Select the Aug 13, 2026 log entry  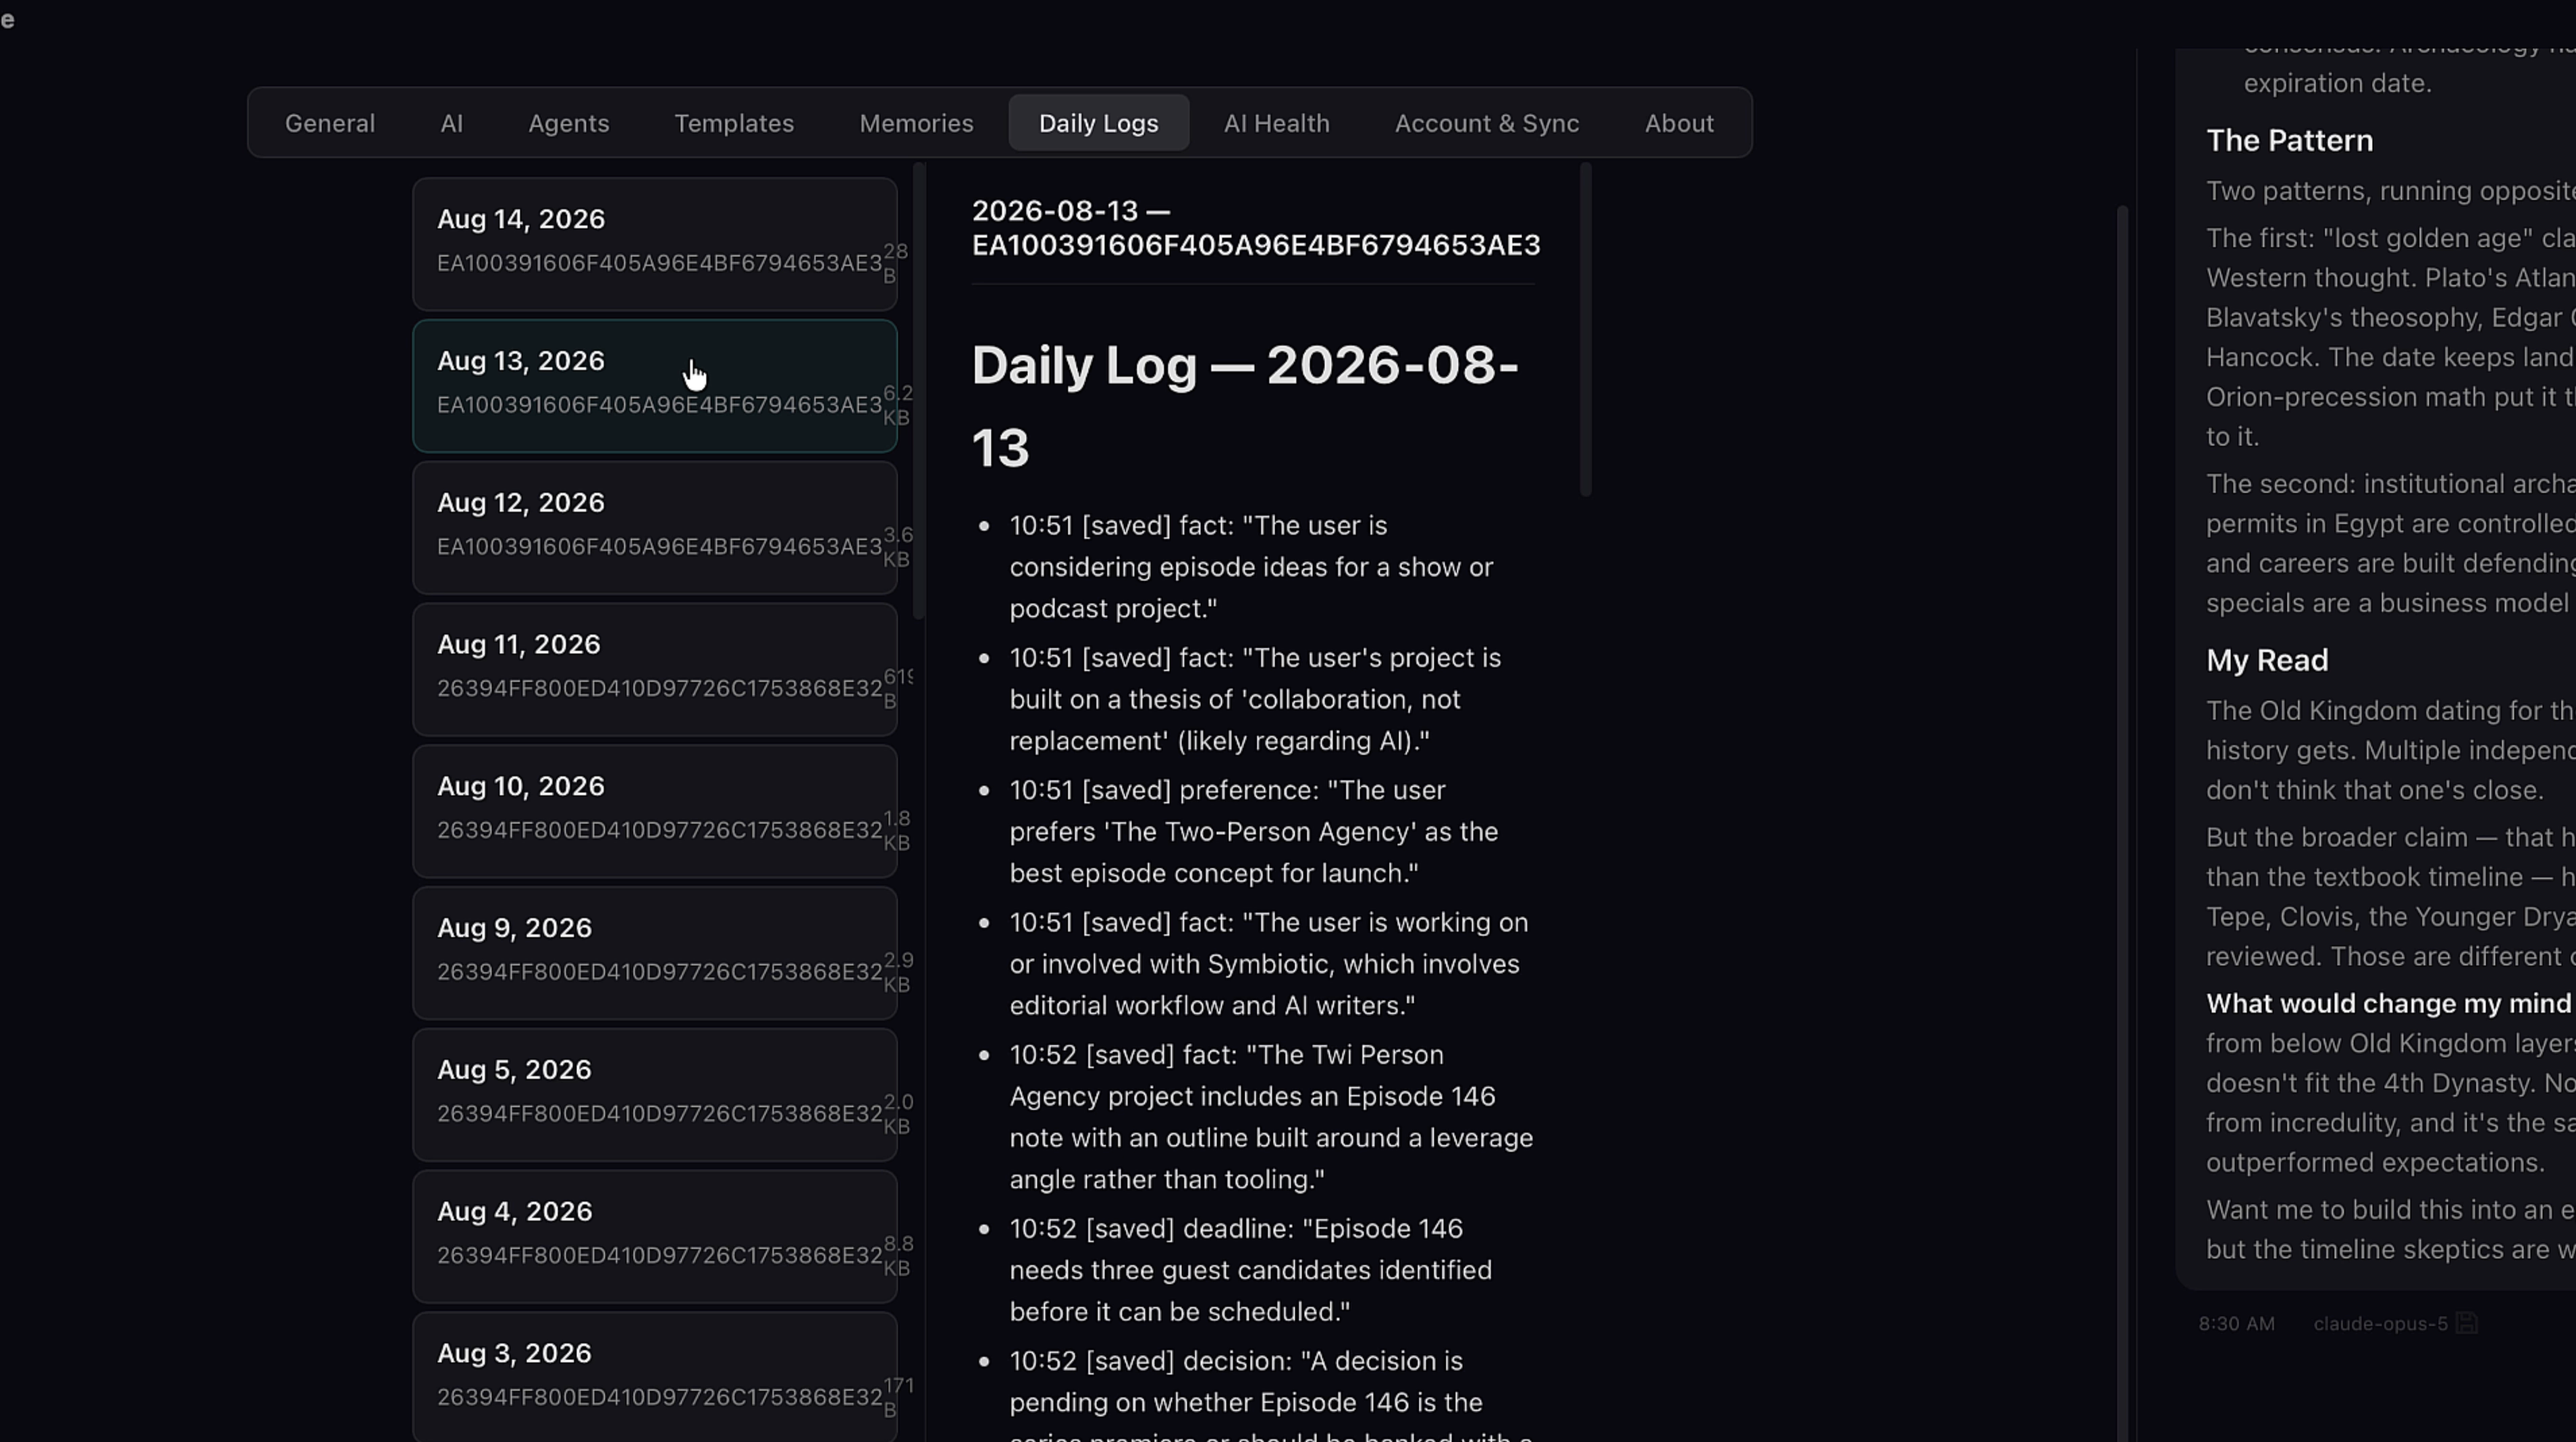[655, 386]
